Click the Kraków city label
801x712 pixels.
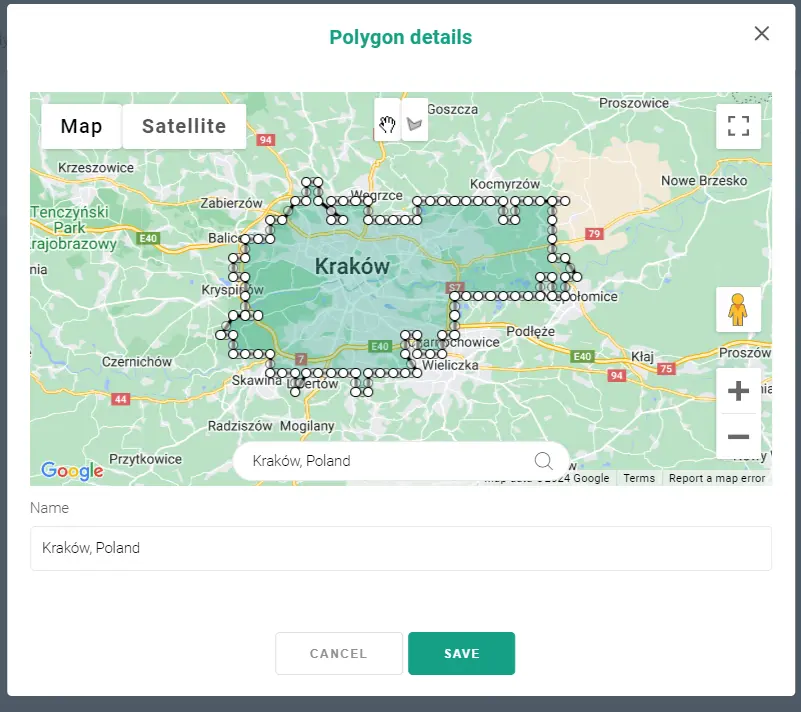click(x=352, y=266)
